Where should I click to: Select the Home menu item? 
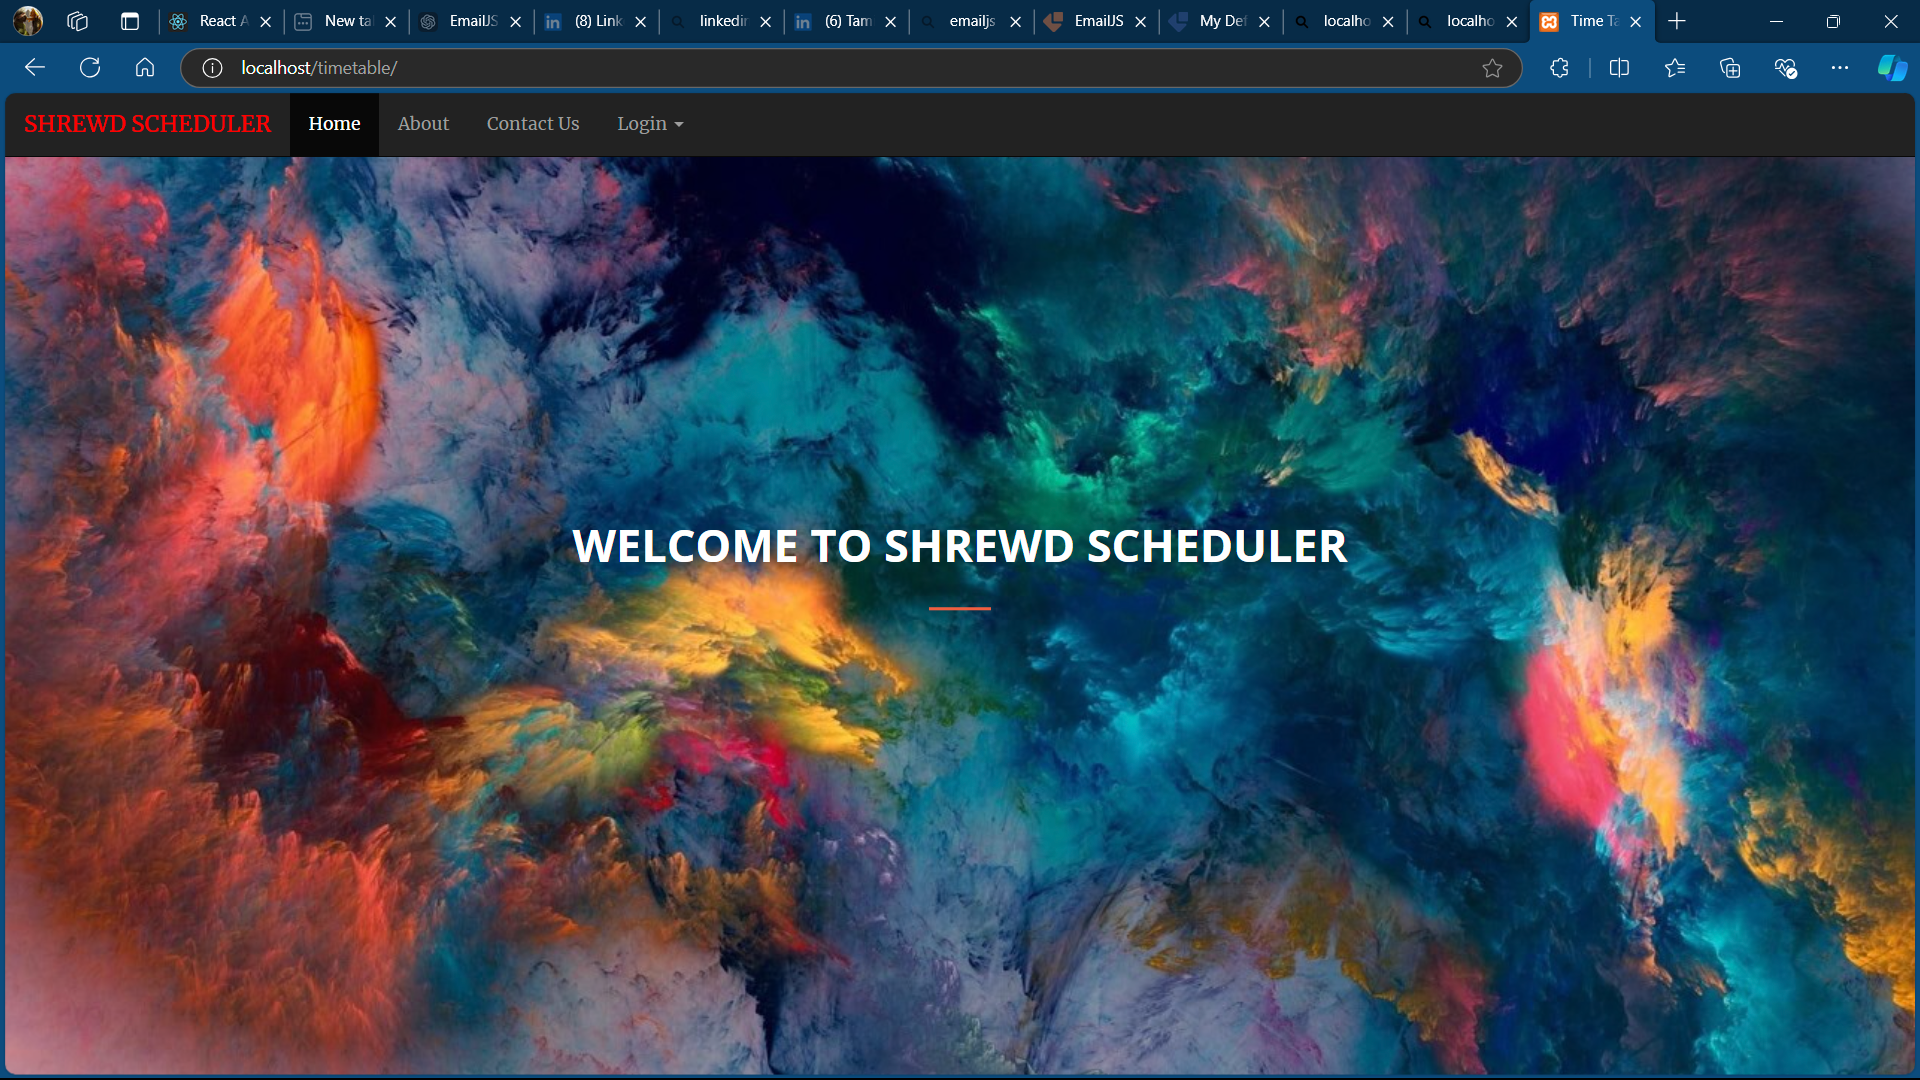coord(334,124)
